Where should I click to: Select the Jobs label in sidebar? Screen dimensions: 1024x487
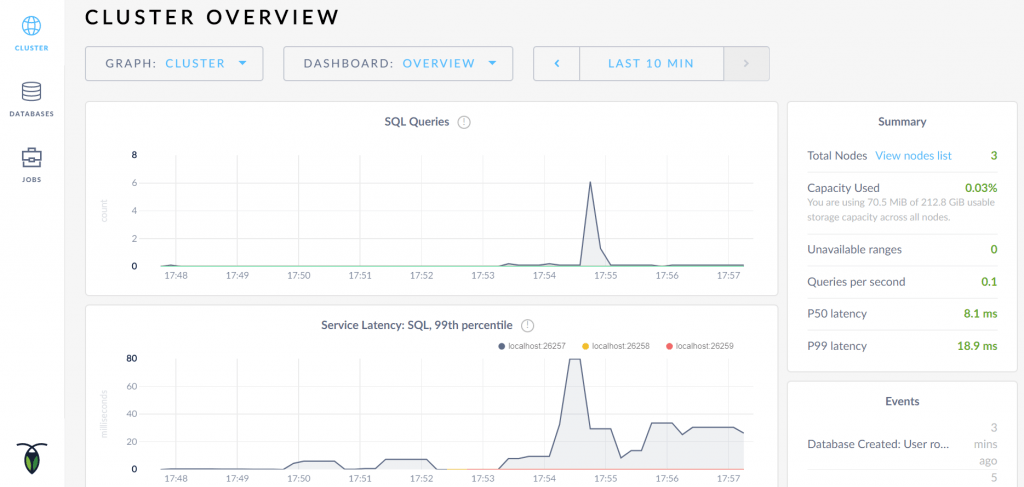click(x=32, y=180)
